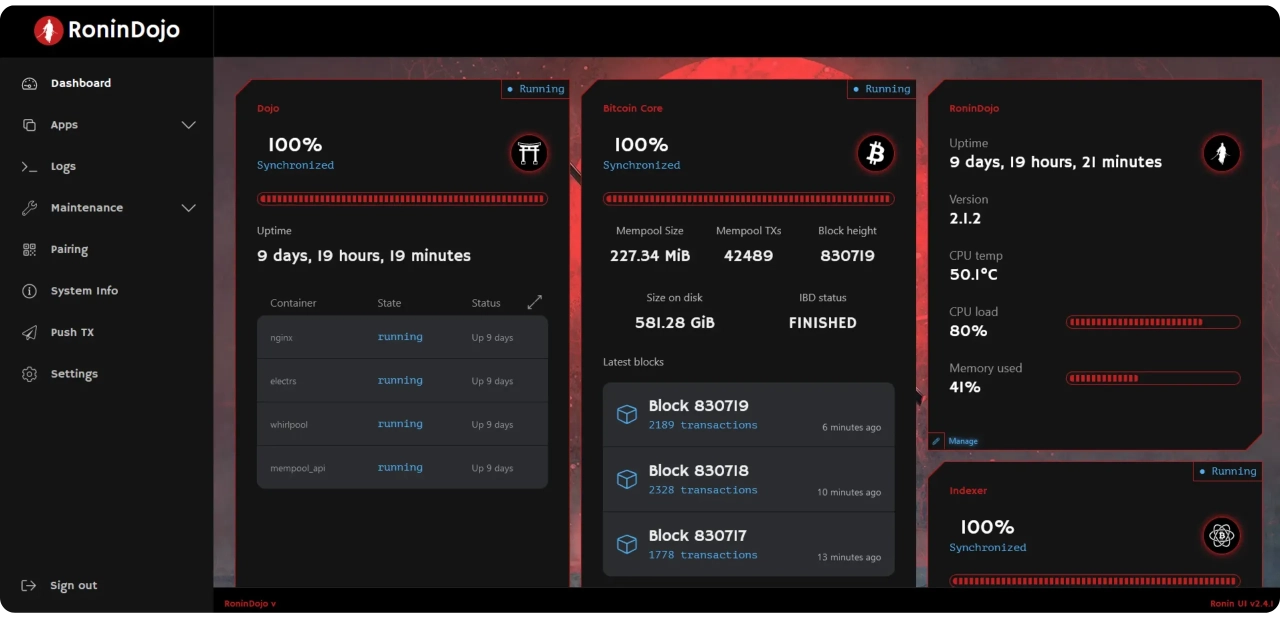
Task: Click the Manage link on RoninDojo card
Action: pyautogui.click(x=963, y=441)
